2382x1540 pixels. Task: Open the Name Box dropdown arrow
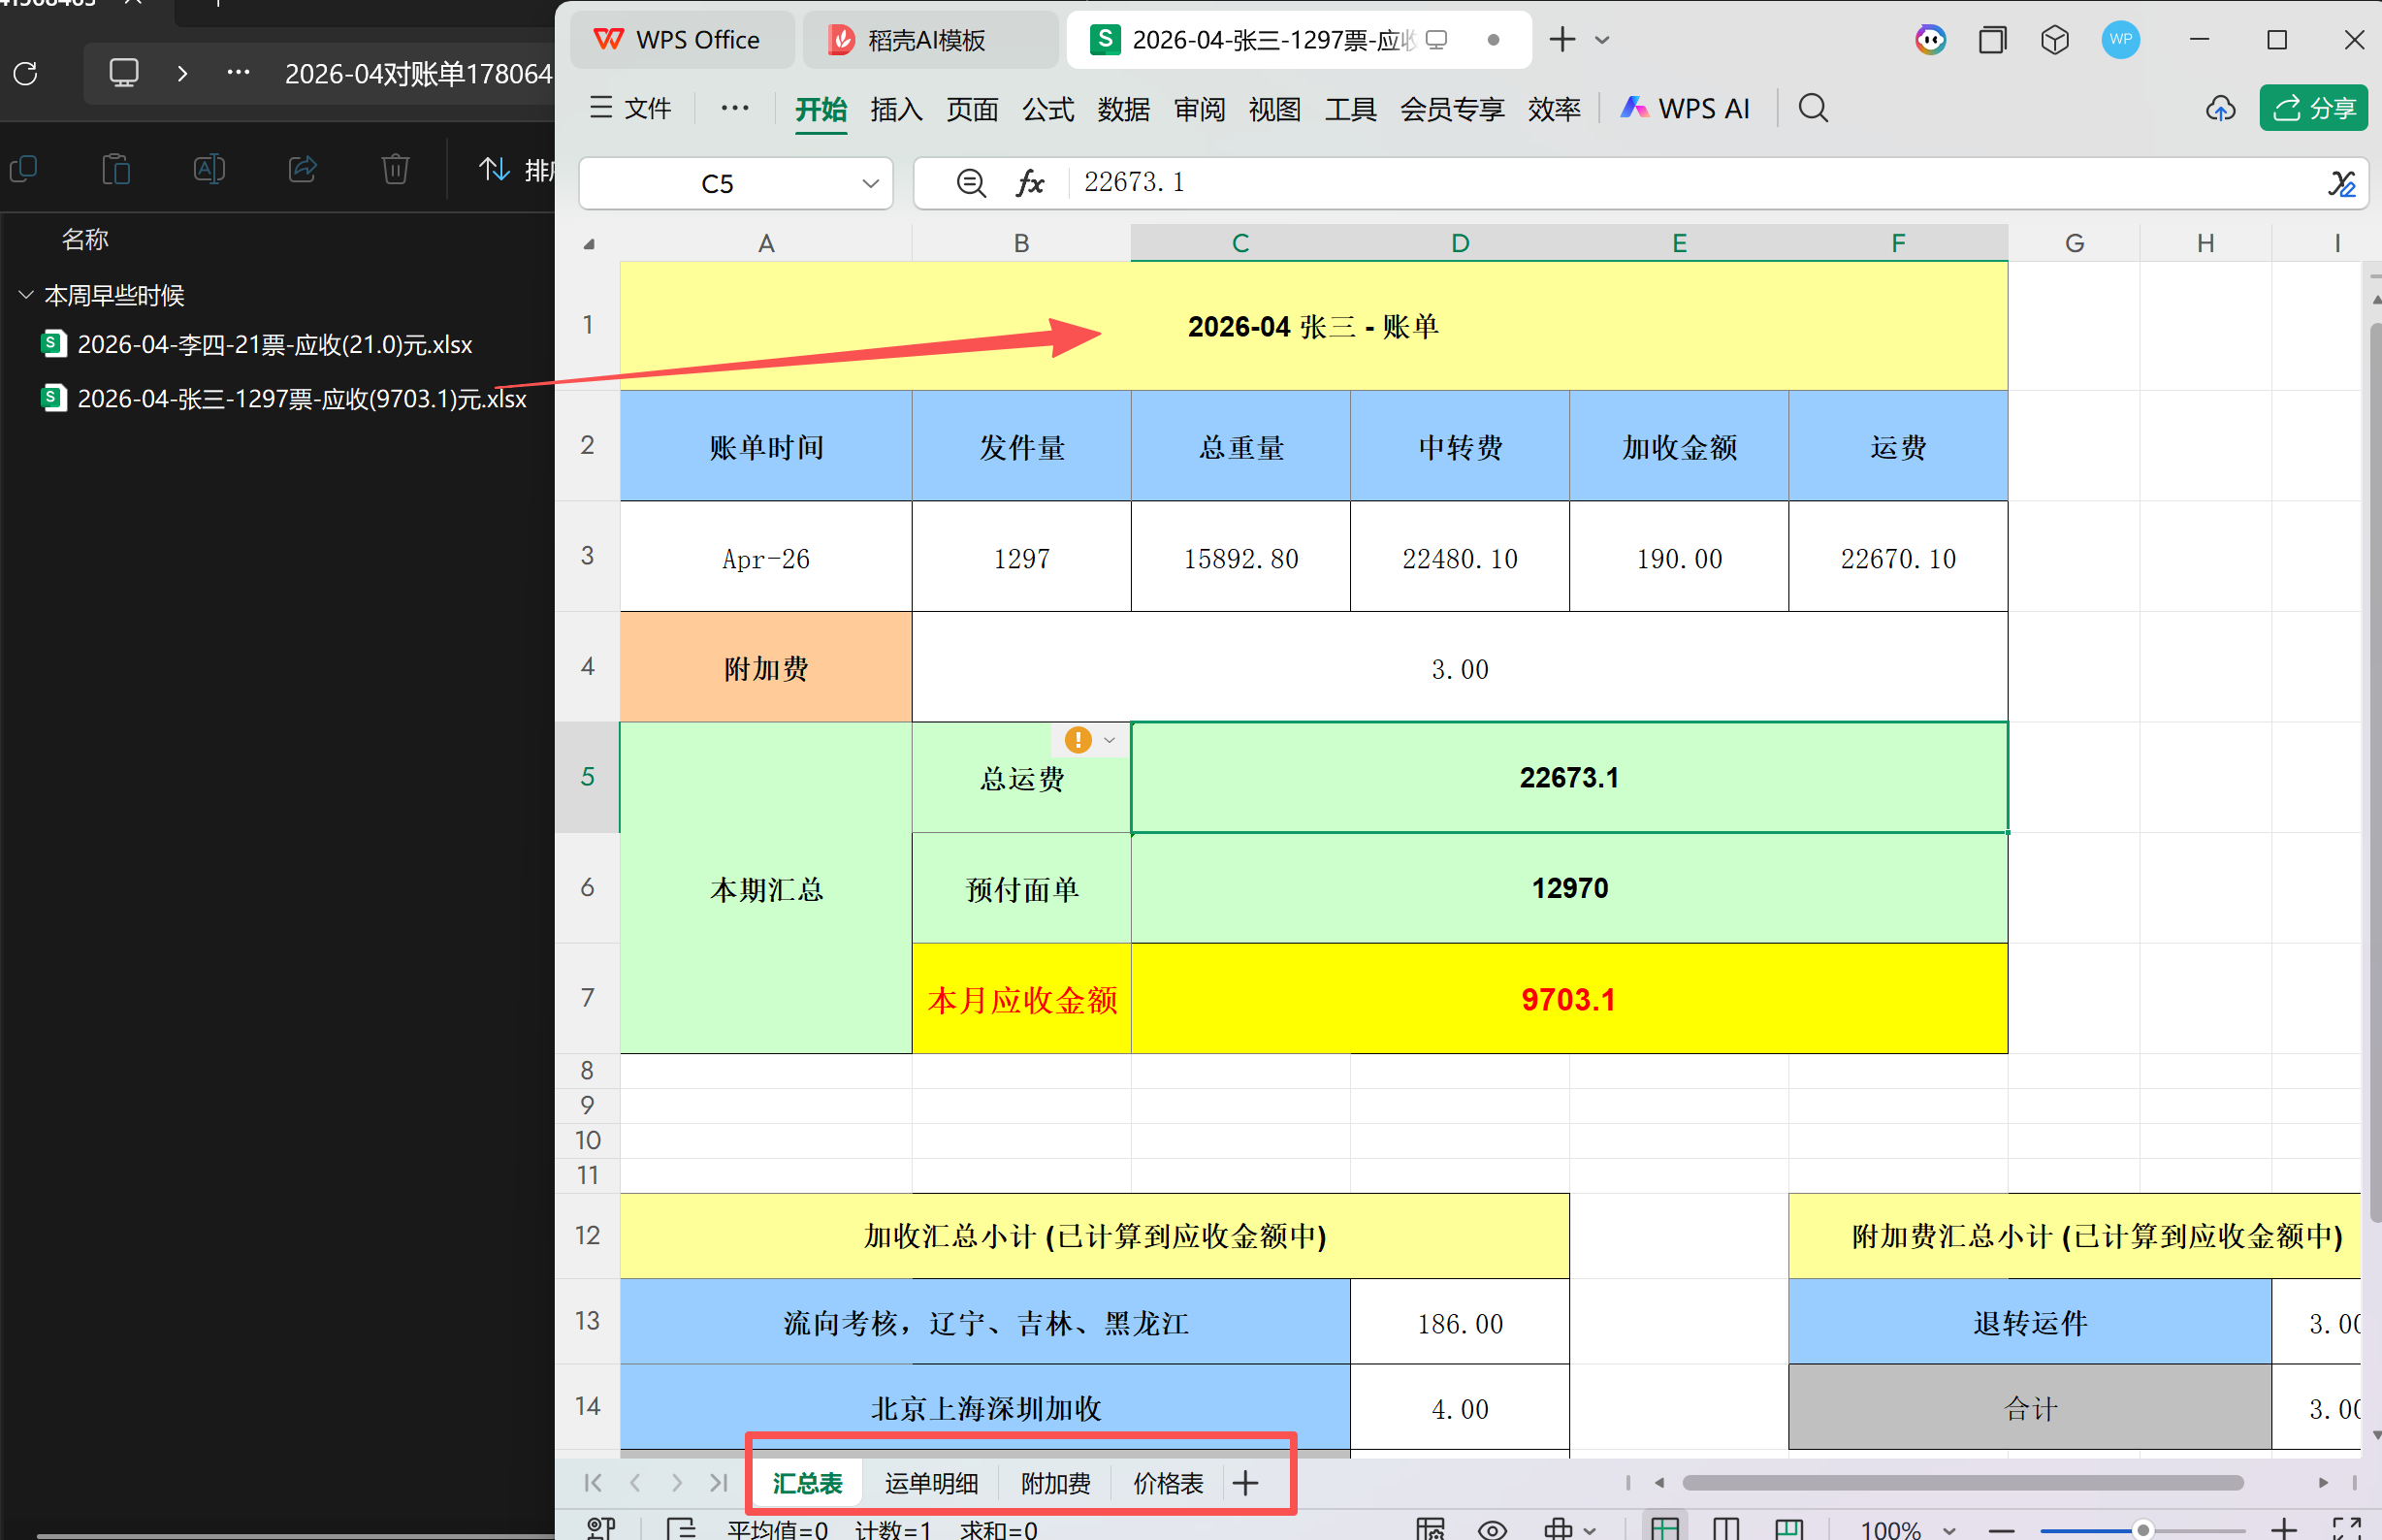[870, 183]
